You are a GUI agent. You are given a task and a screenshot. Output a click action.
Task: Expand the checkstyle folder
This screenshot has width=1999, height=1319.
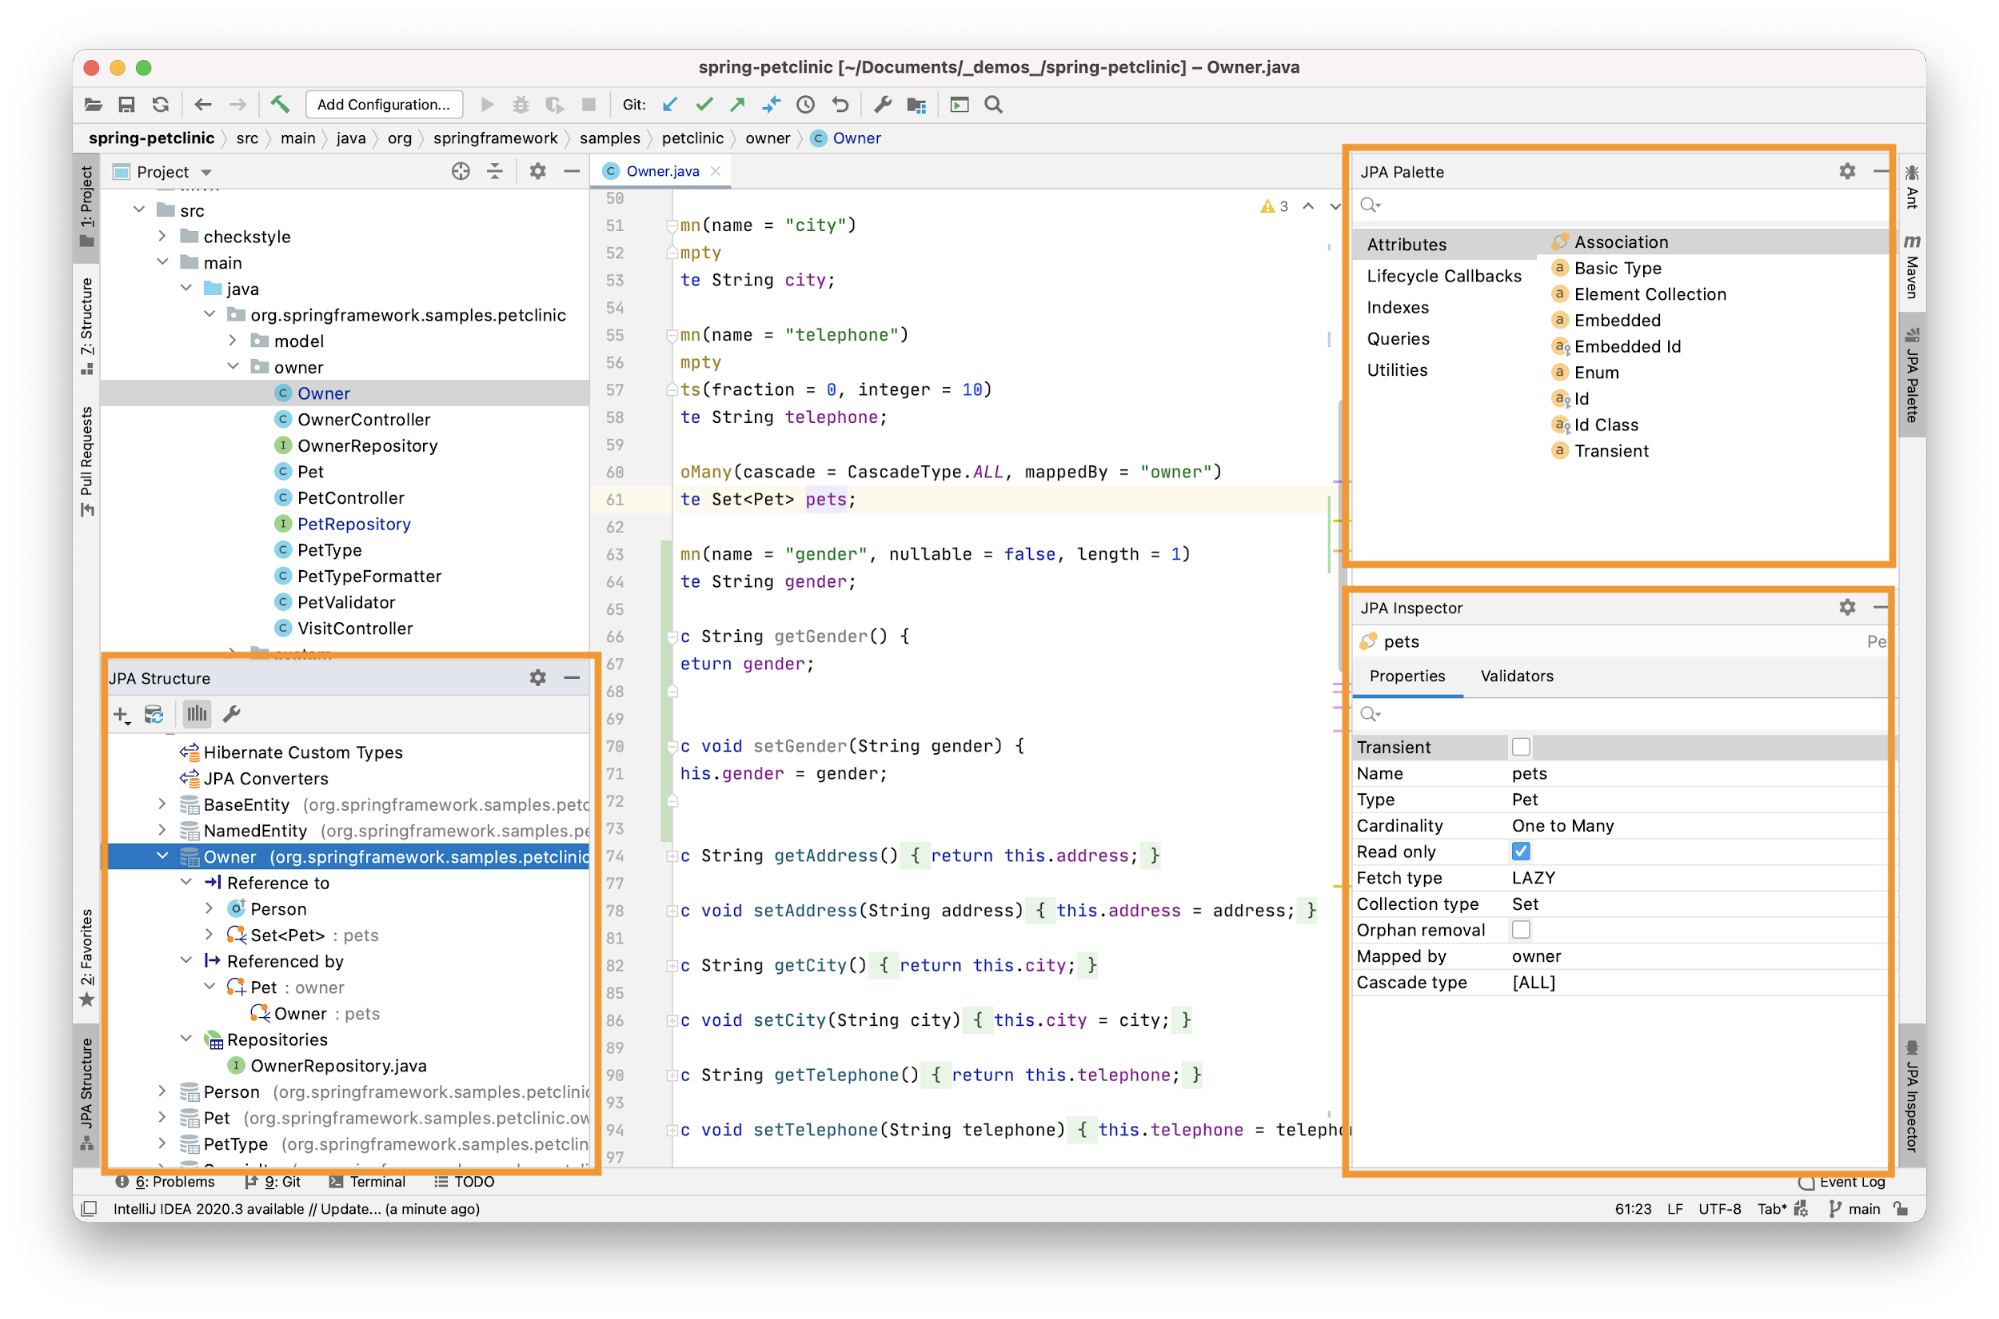coord(162,236)
